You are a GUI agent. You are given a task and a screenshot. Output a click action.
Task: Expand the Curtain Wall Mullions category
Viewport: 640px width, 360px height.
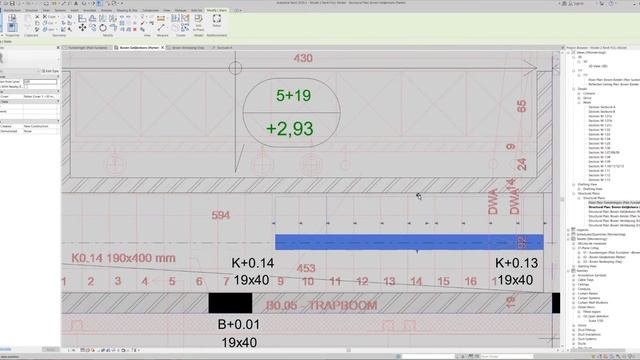(x=574, y=302)
